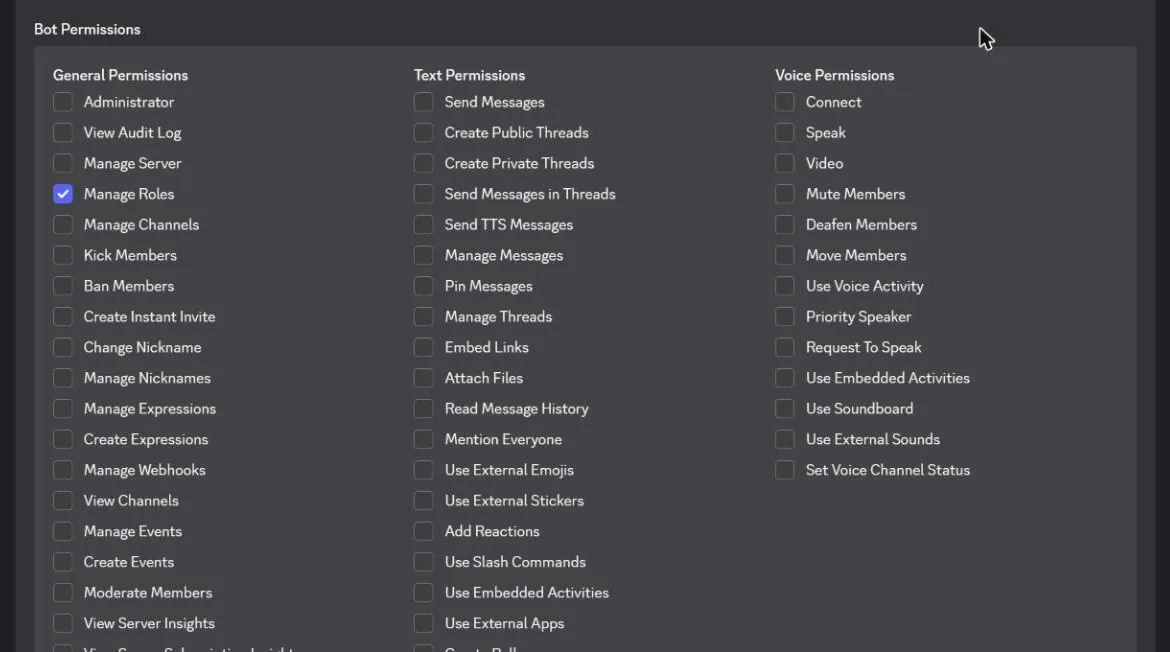Tick Use External Apps permission

point(423,623)
